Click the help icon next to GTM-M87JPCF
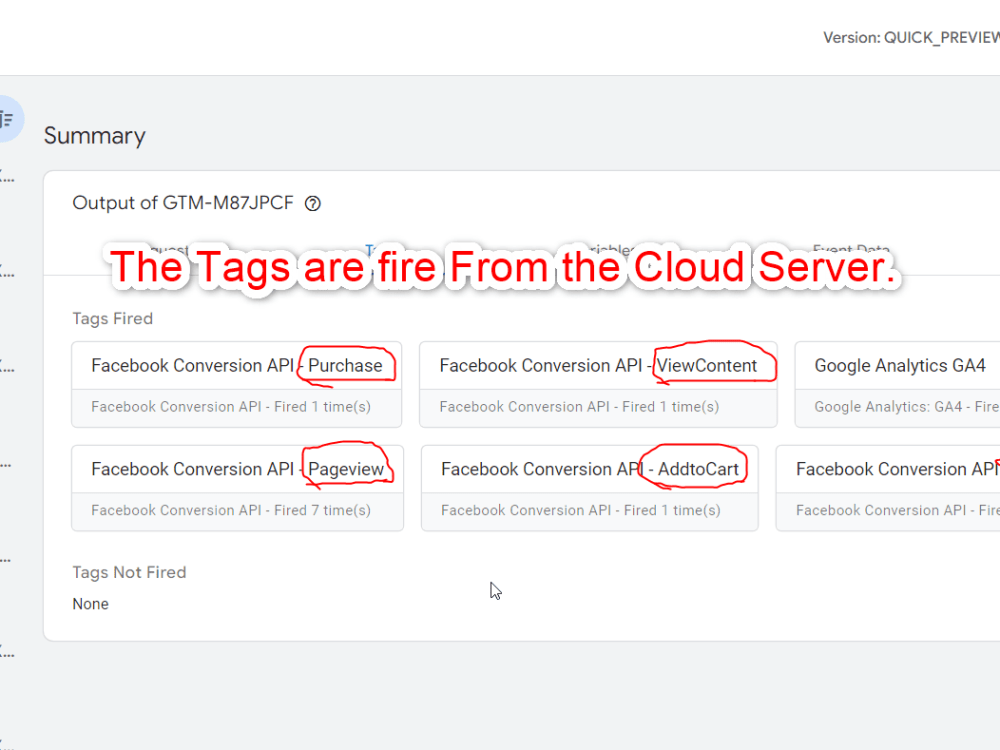 [312, 203]
